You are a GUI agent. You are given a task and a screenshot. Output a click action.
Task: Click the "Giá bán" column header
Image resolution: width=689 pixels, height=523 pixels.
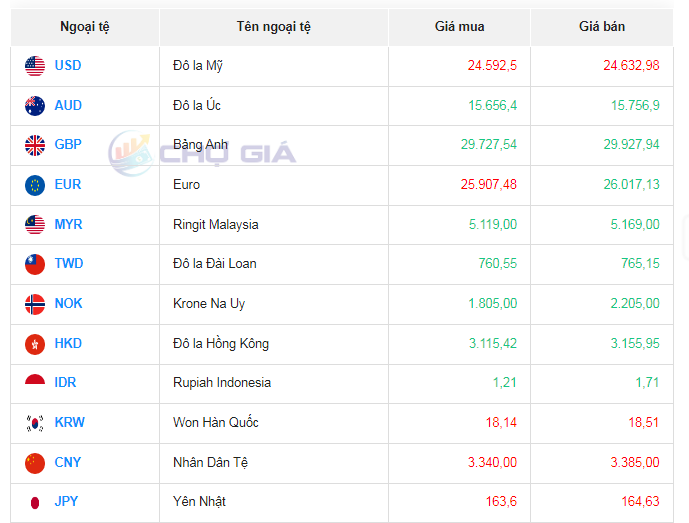click(602, 27)
